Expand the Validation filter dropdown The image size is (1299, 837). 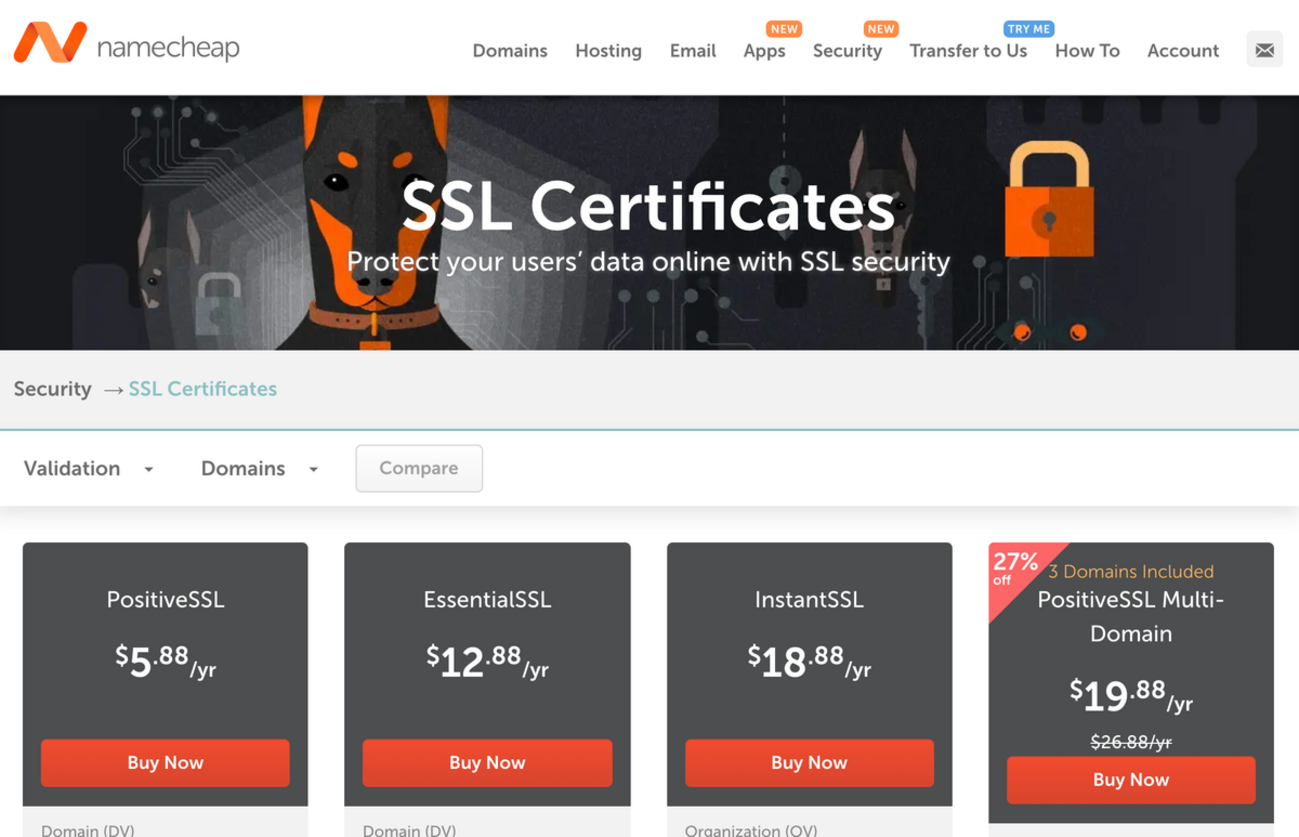tap(89, 468)
